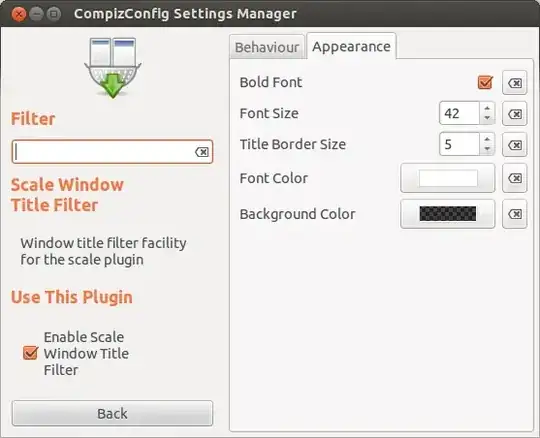
Task: Decrease Title Border Size with down arrow
Action: tap(487, 149)
